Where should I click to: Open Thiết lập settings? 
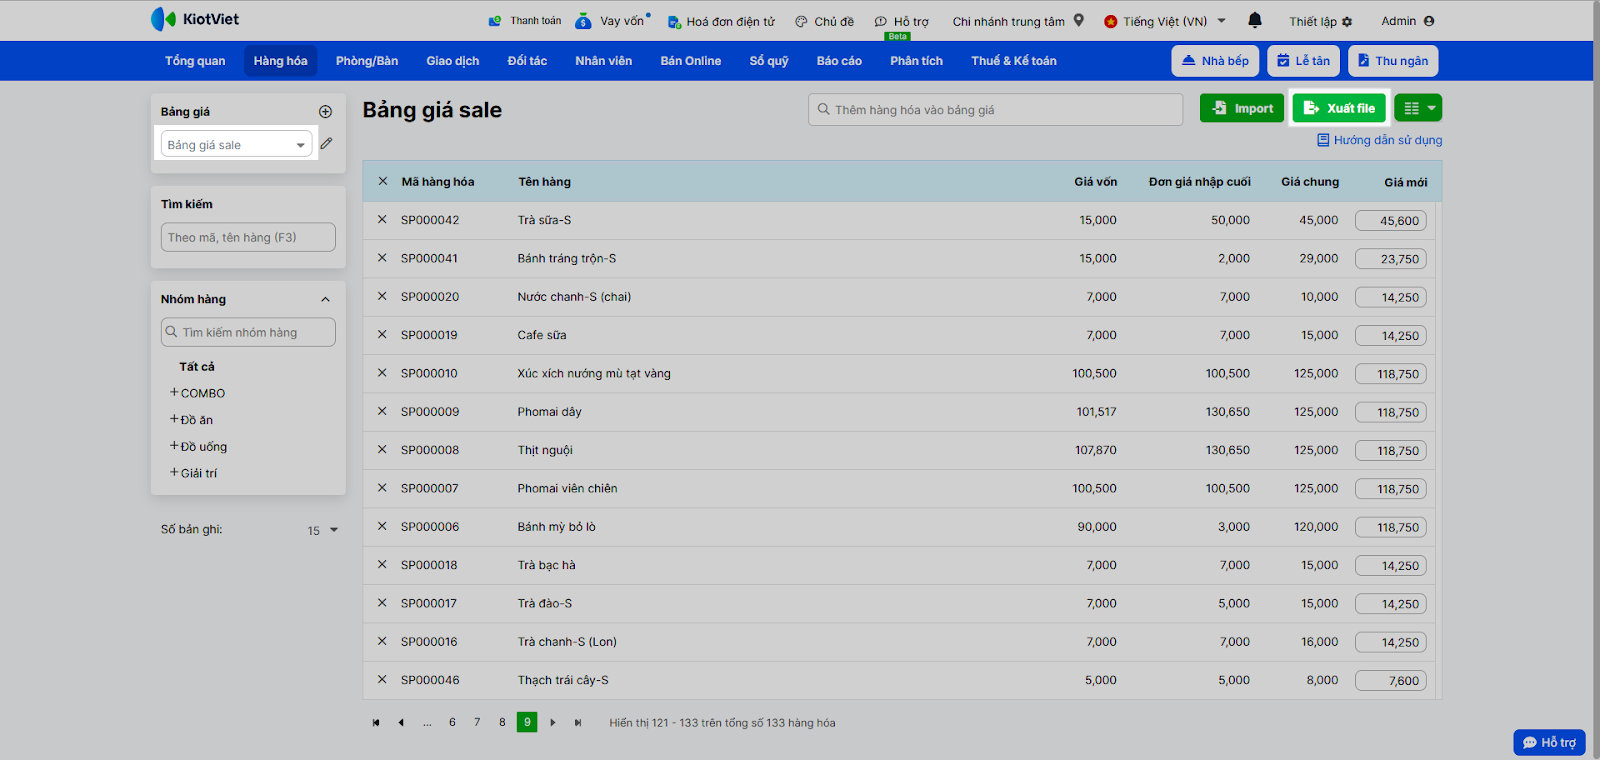(x=1321, y=21)
